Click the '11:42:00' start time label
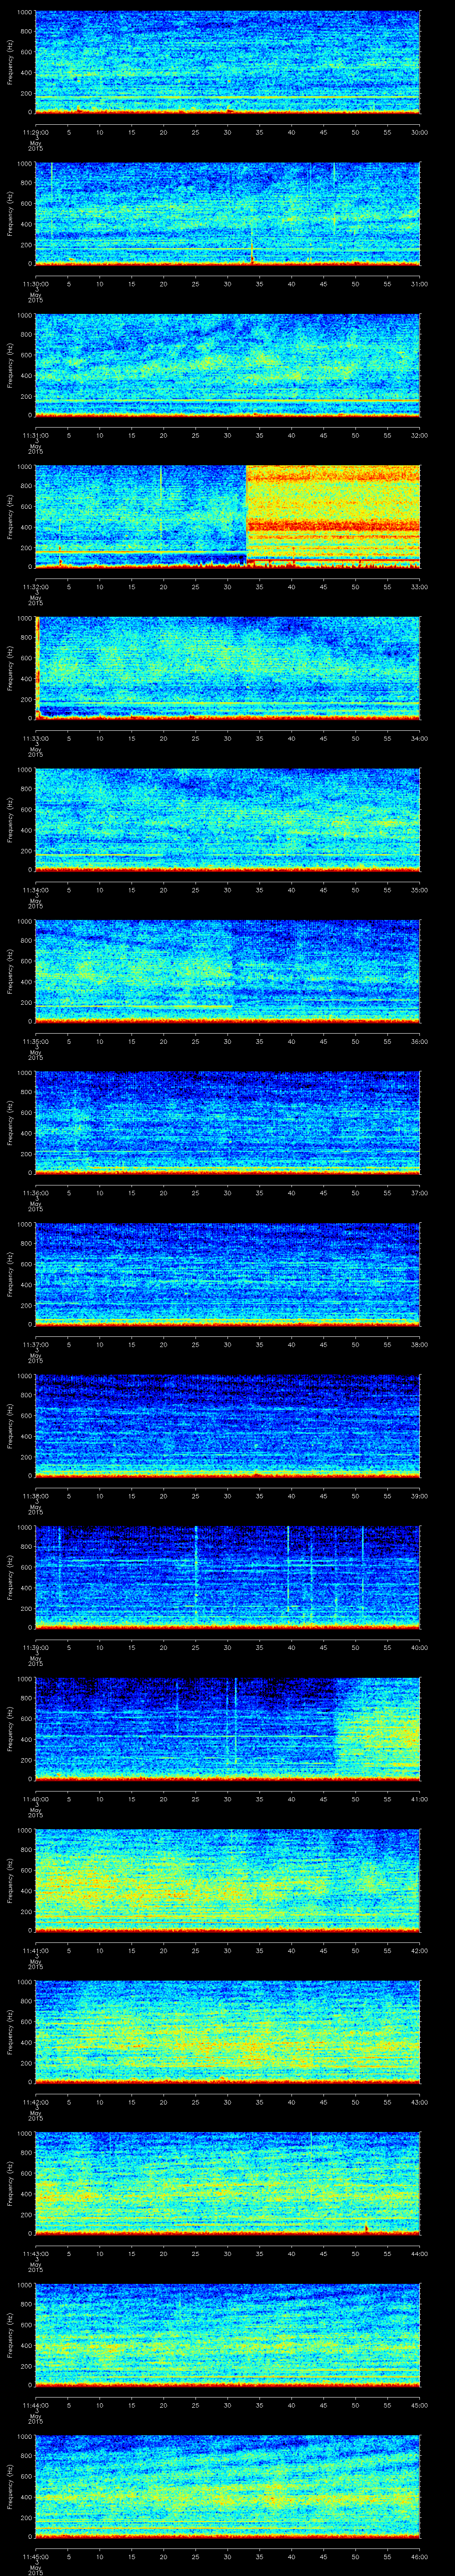The image size is (455, 2576). (x=35, y=2102)
